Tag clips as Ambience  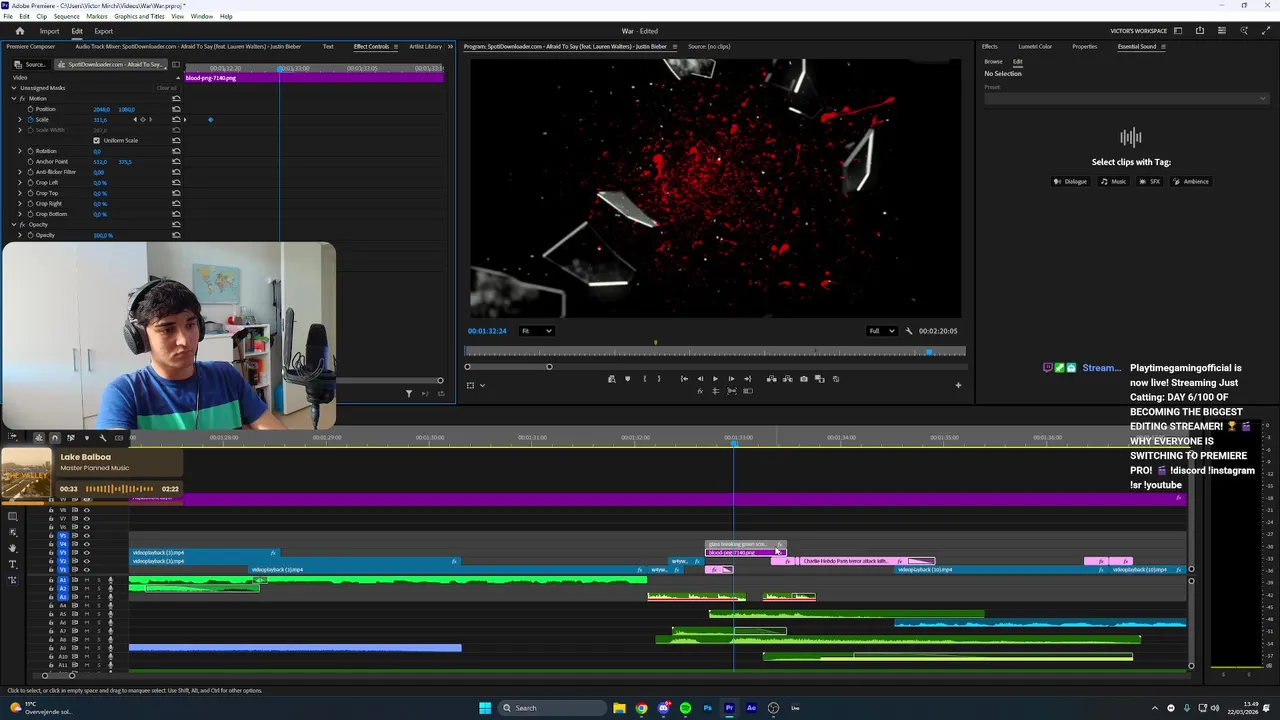point(1191,181)
